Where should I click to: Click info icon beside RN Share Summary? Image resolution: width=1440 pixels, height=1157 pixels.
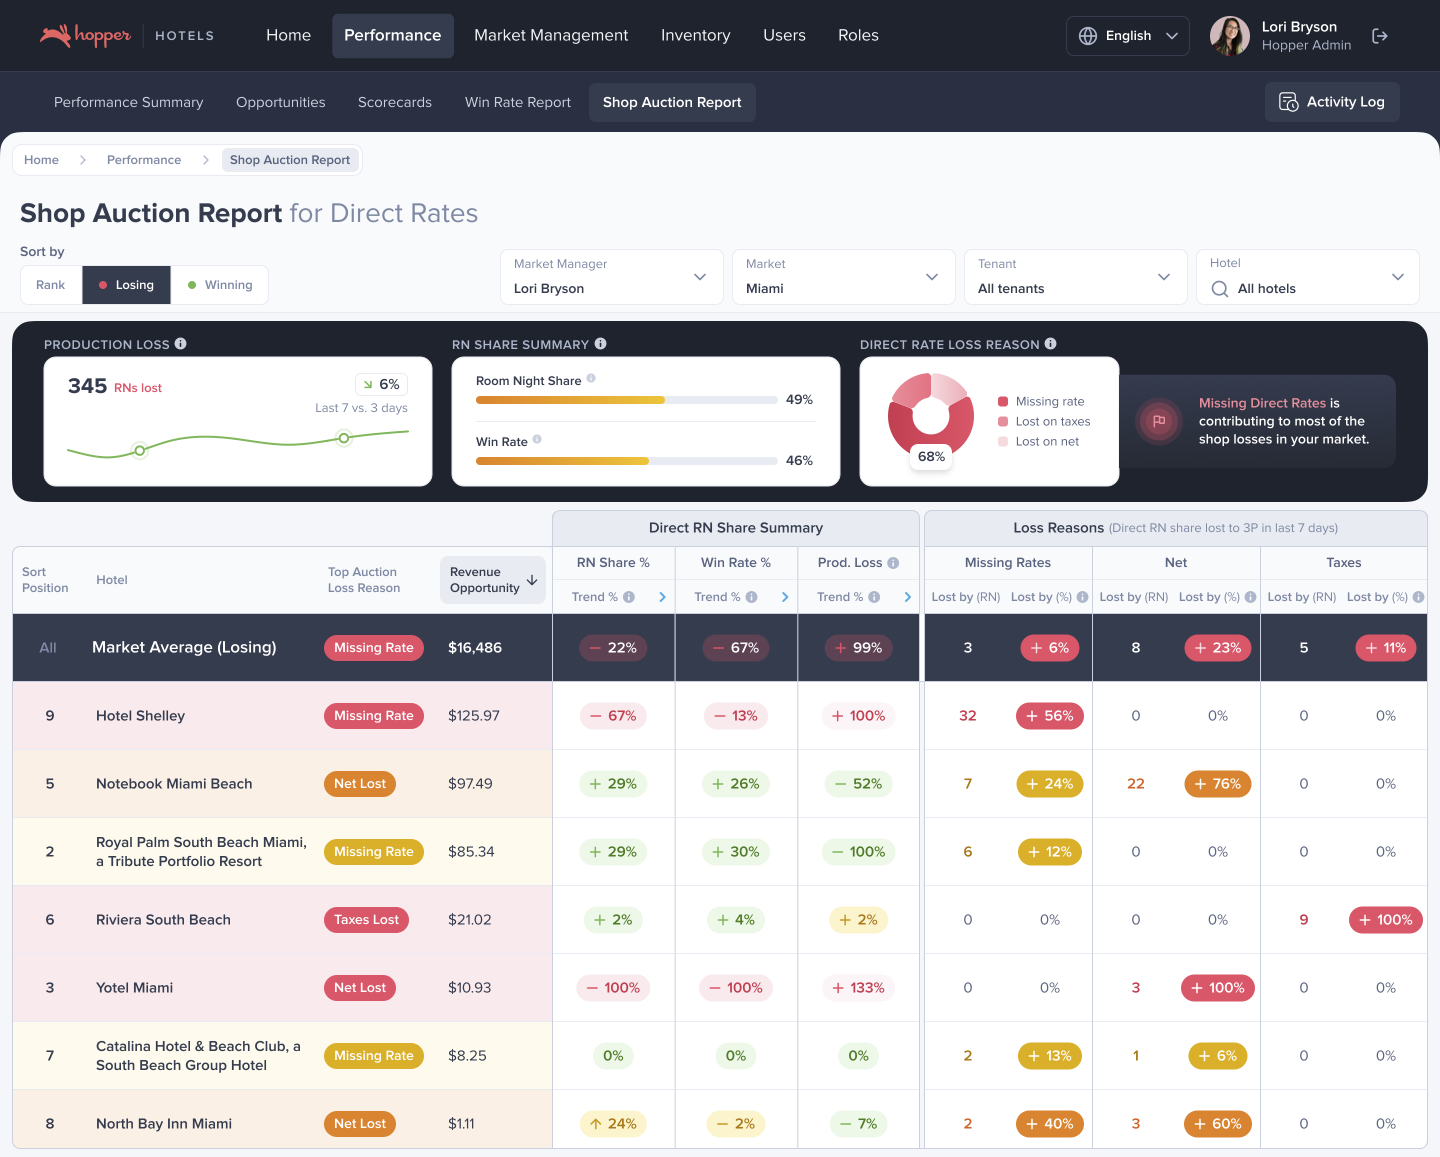click(601, 344)
